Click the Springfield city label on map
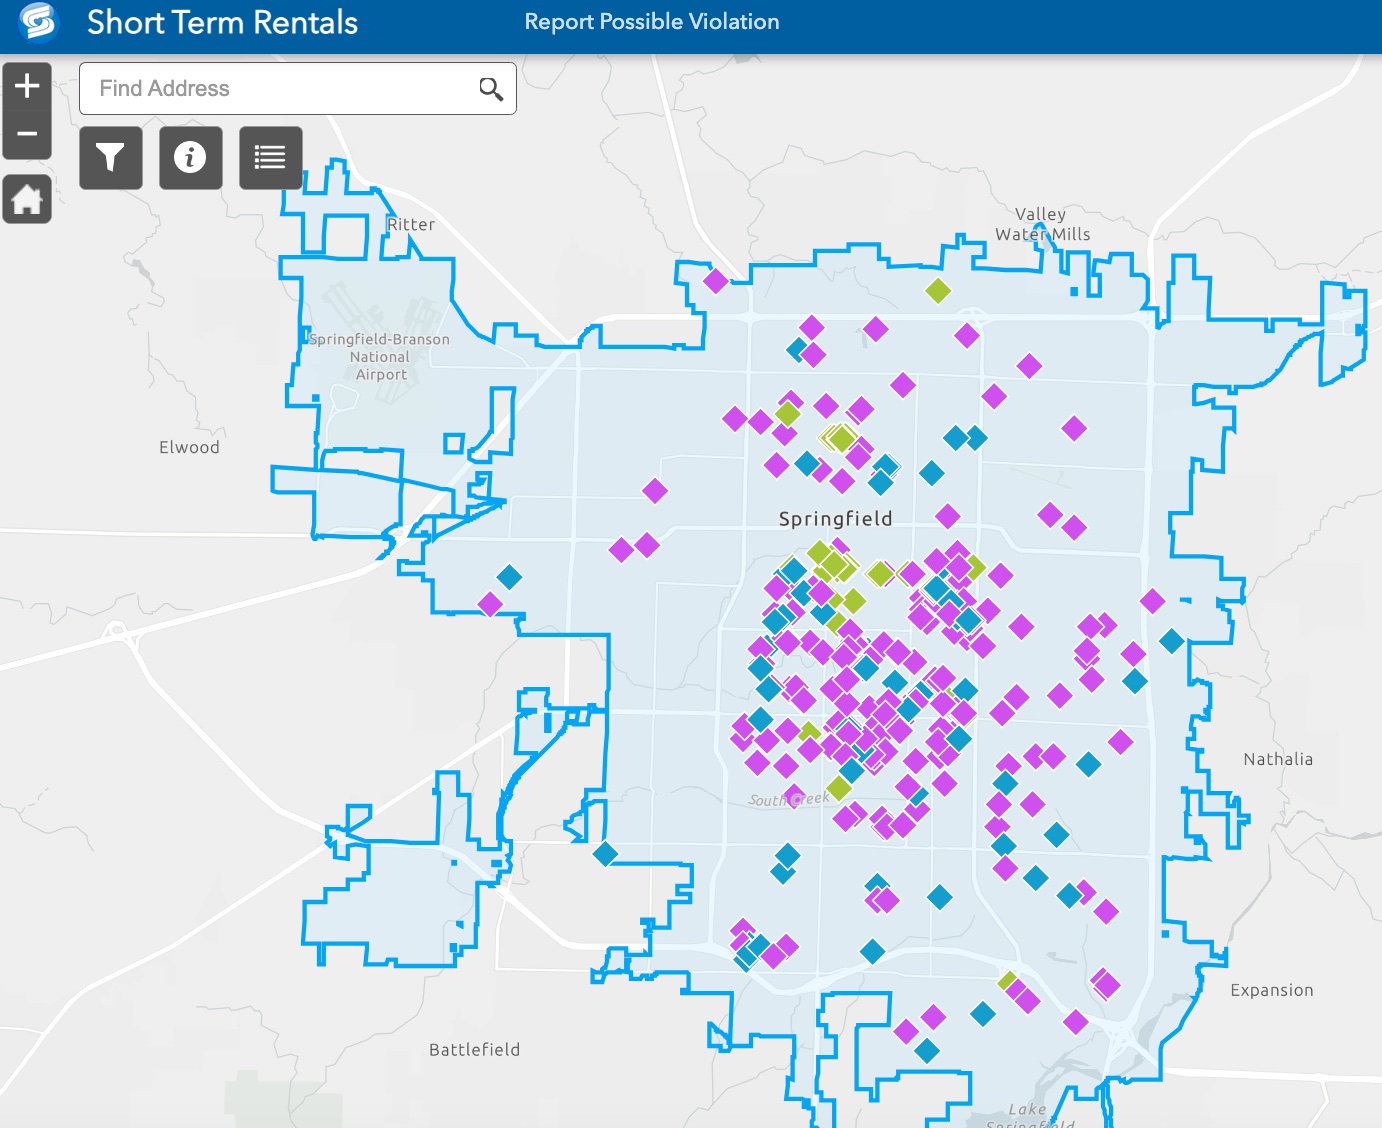 click(x=835, y=518)
